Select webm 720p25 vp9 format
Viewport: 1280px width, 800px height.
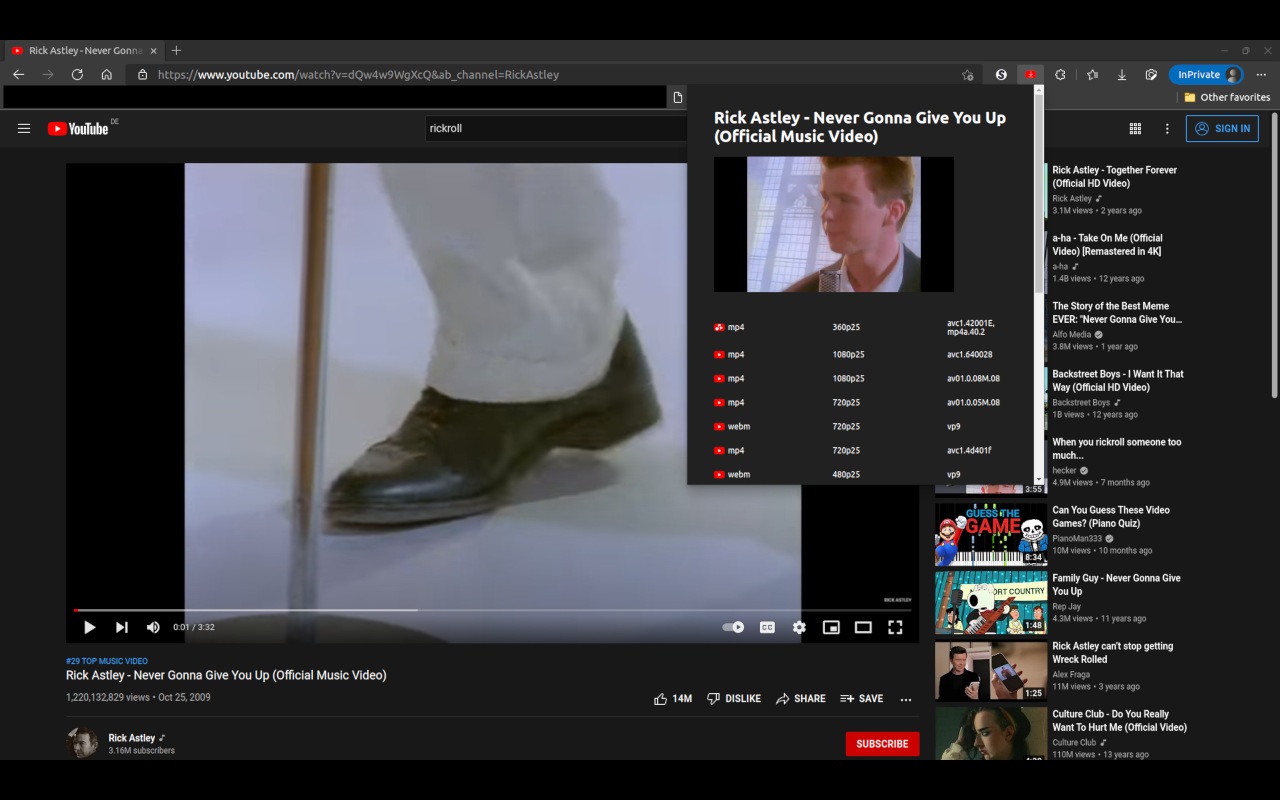860,426
